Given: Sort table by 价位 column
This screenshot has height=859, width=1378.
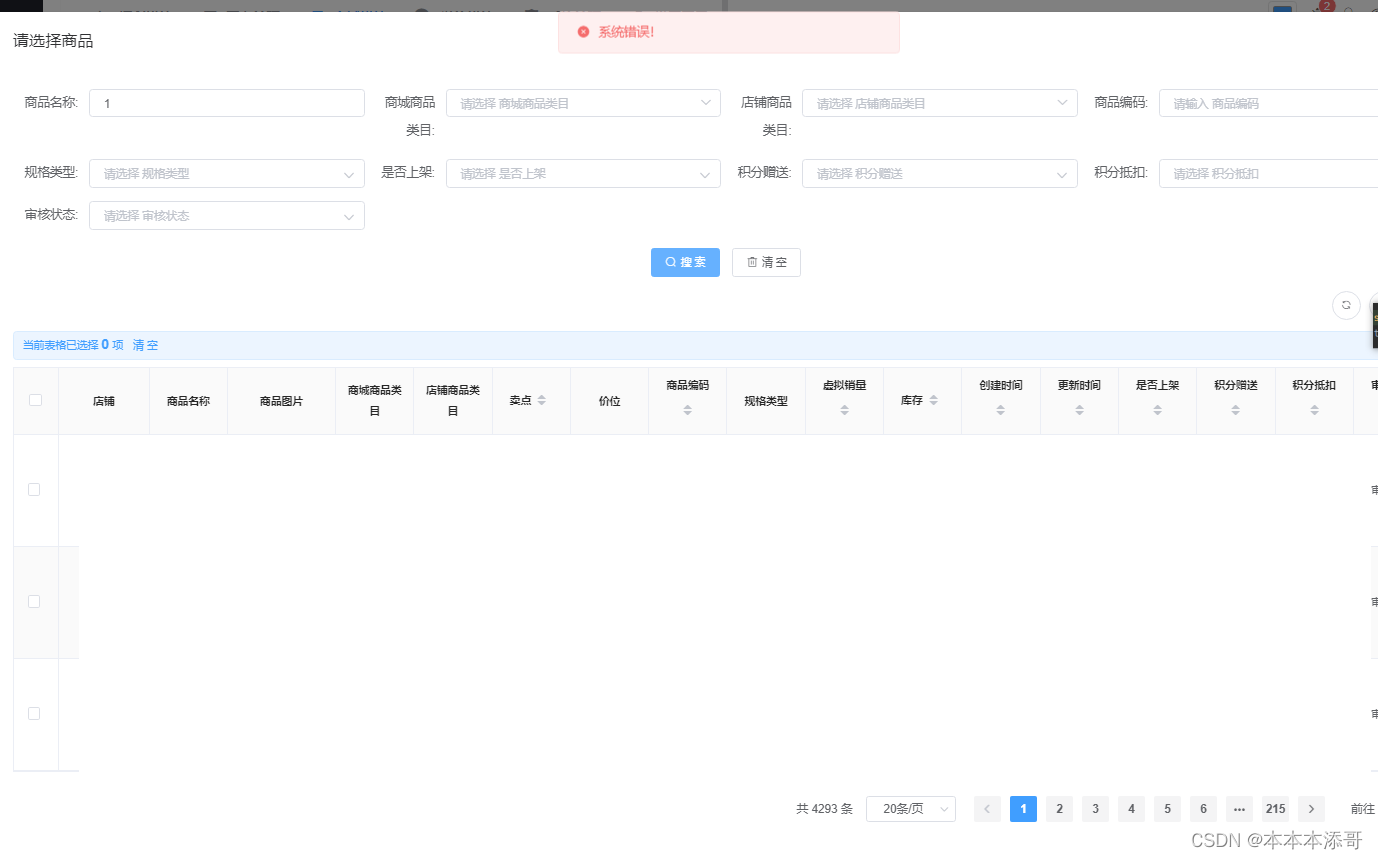Looking at the screenshot, I should pos(609,400).
